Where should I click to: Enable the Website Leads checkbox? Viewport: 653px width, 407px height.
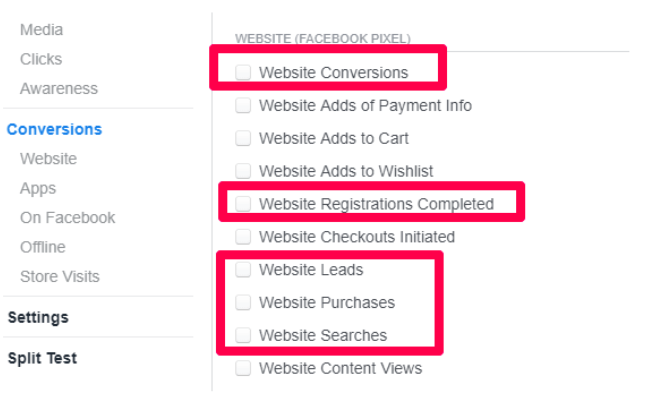tap(243, 270)
